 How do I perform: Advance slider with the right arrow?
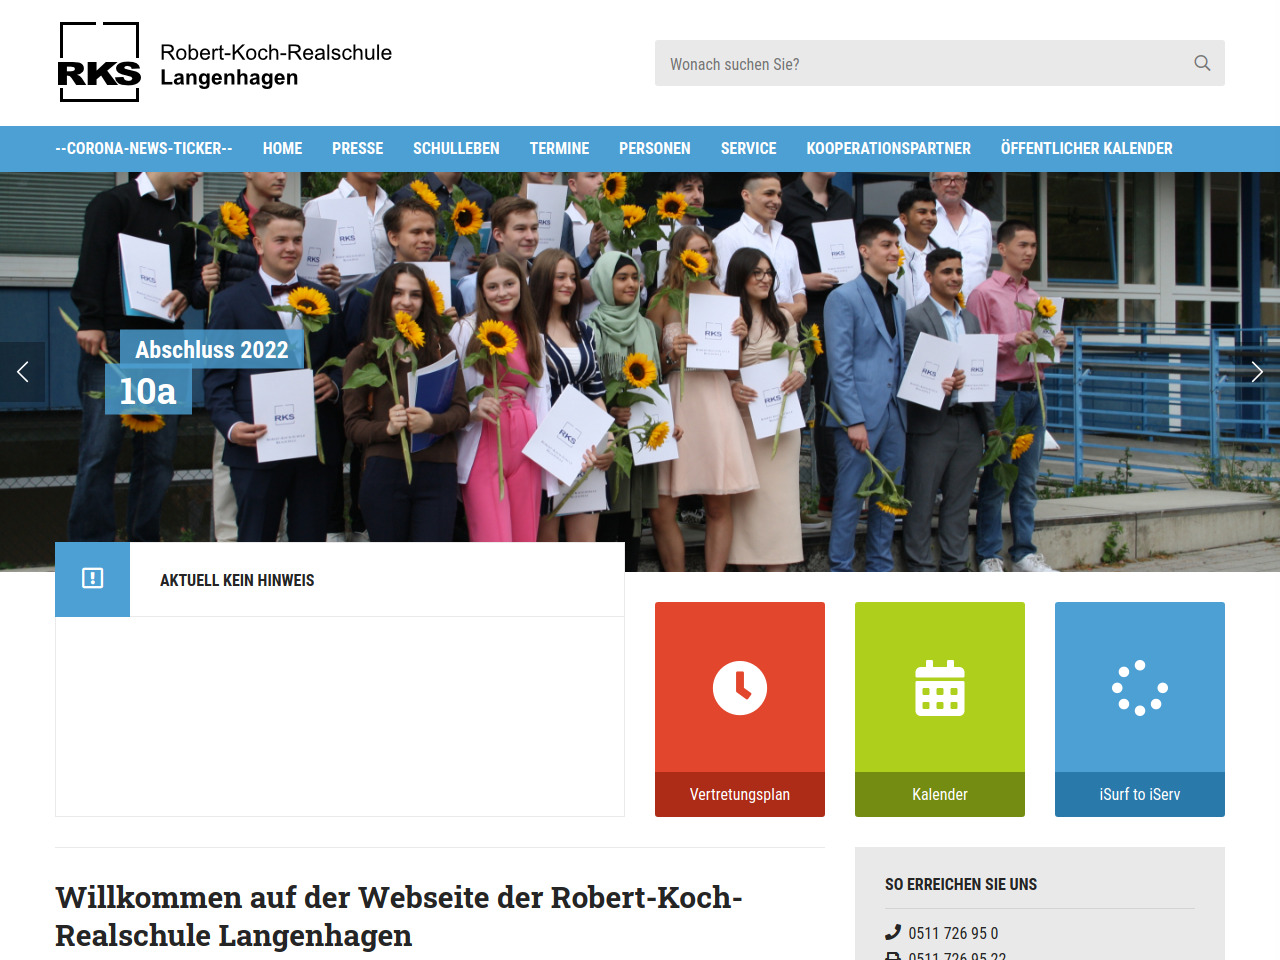(1257, 372)
